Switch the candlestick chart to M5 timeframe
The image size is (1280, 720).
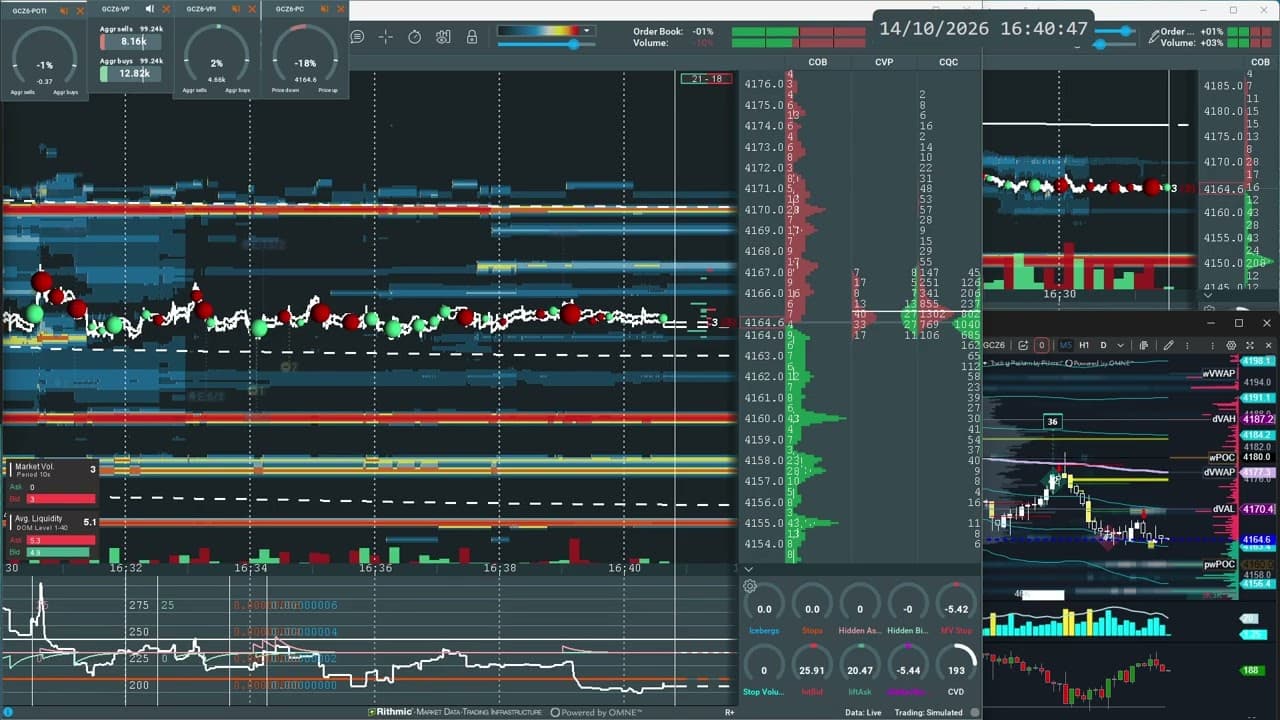1066,345
